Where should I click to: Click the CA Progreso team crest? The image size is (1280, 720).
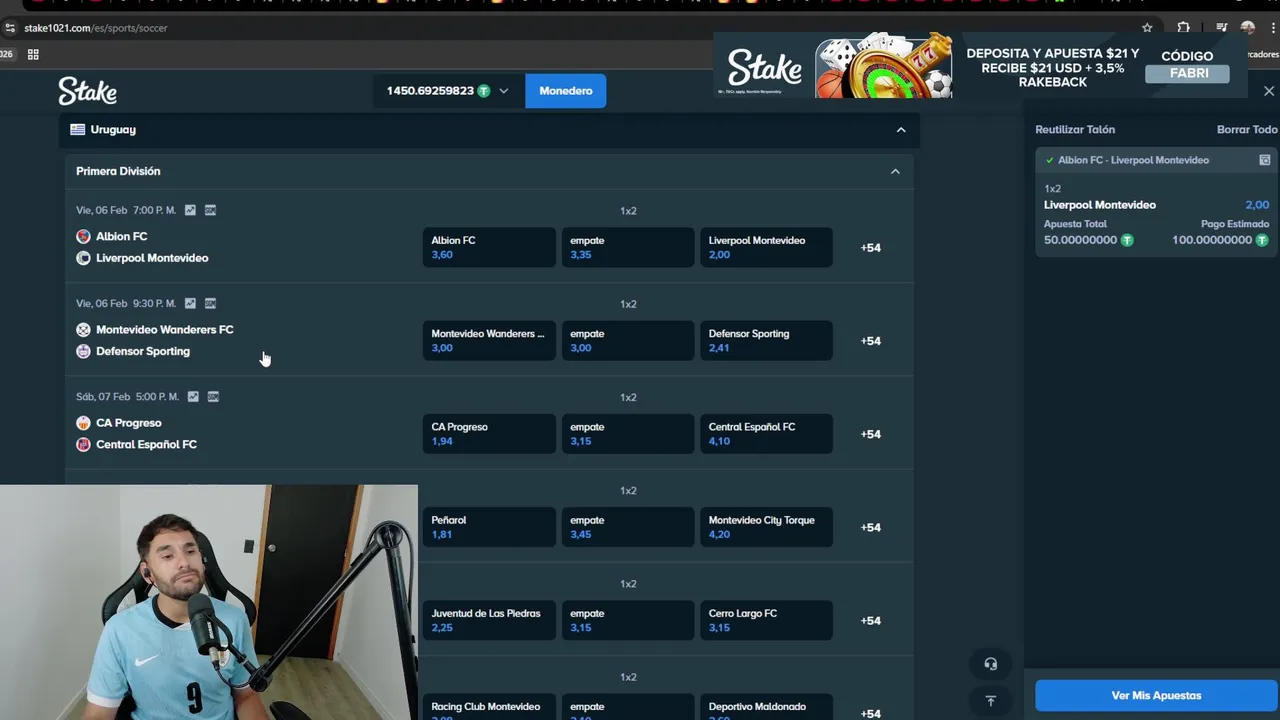[83, 423]
